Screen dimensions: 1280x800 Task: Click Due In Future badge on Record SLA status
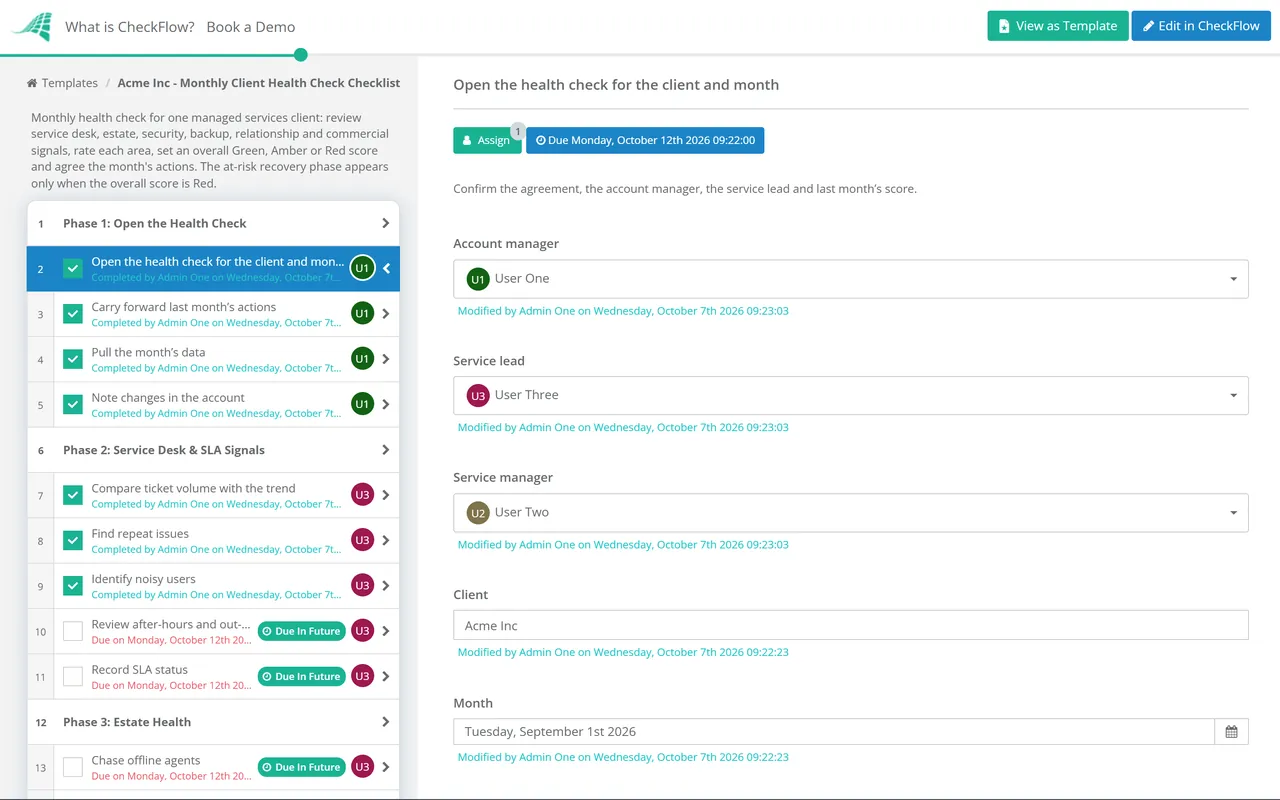302,677
